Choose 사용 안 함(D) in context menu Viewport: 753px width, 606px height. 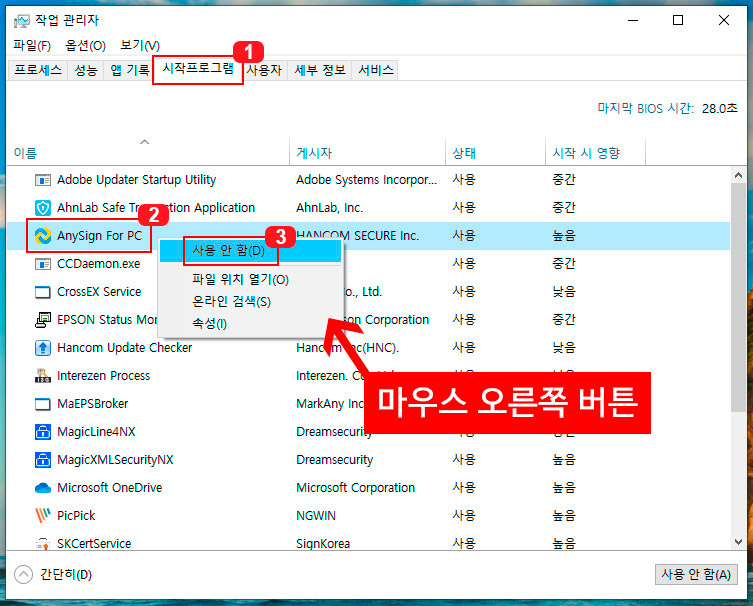(250, 251)
